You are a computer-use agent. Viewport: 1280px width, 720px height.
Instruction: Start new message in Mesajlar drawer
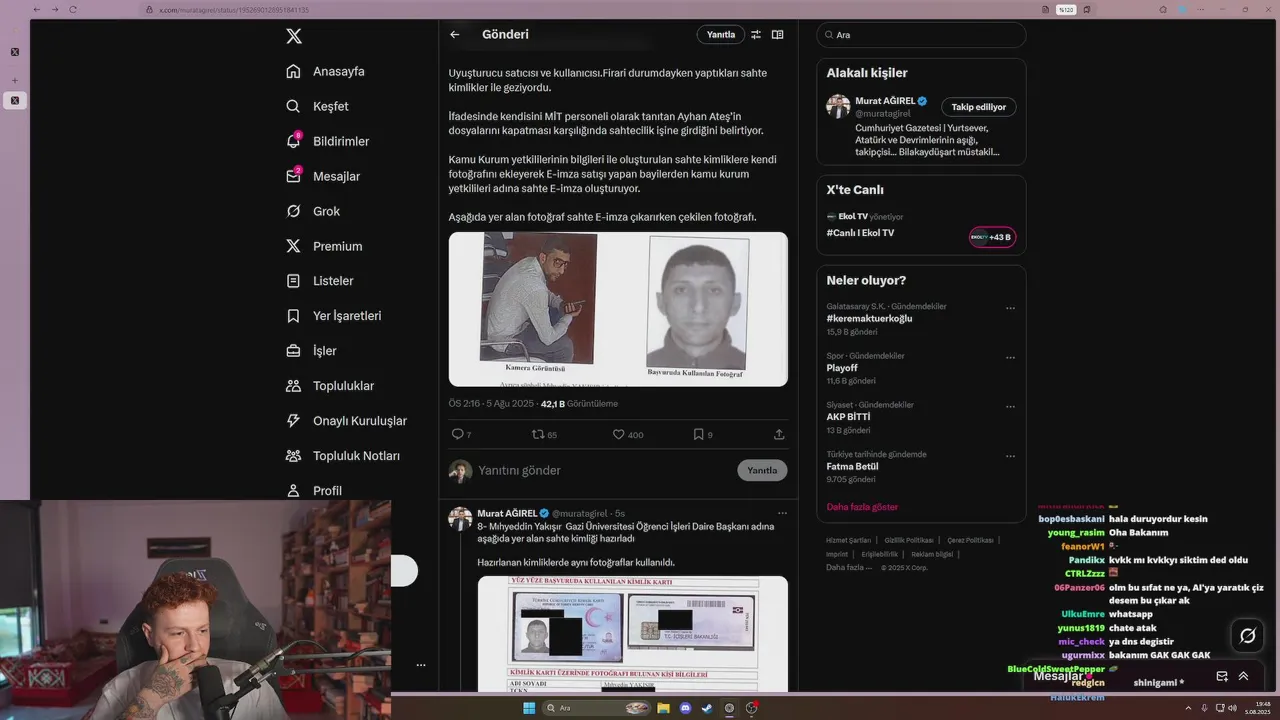pos(1222,676)
